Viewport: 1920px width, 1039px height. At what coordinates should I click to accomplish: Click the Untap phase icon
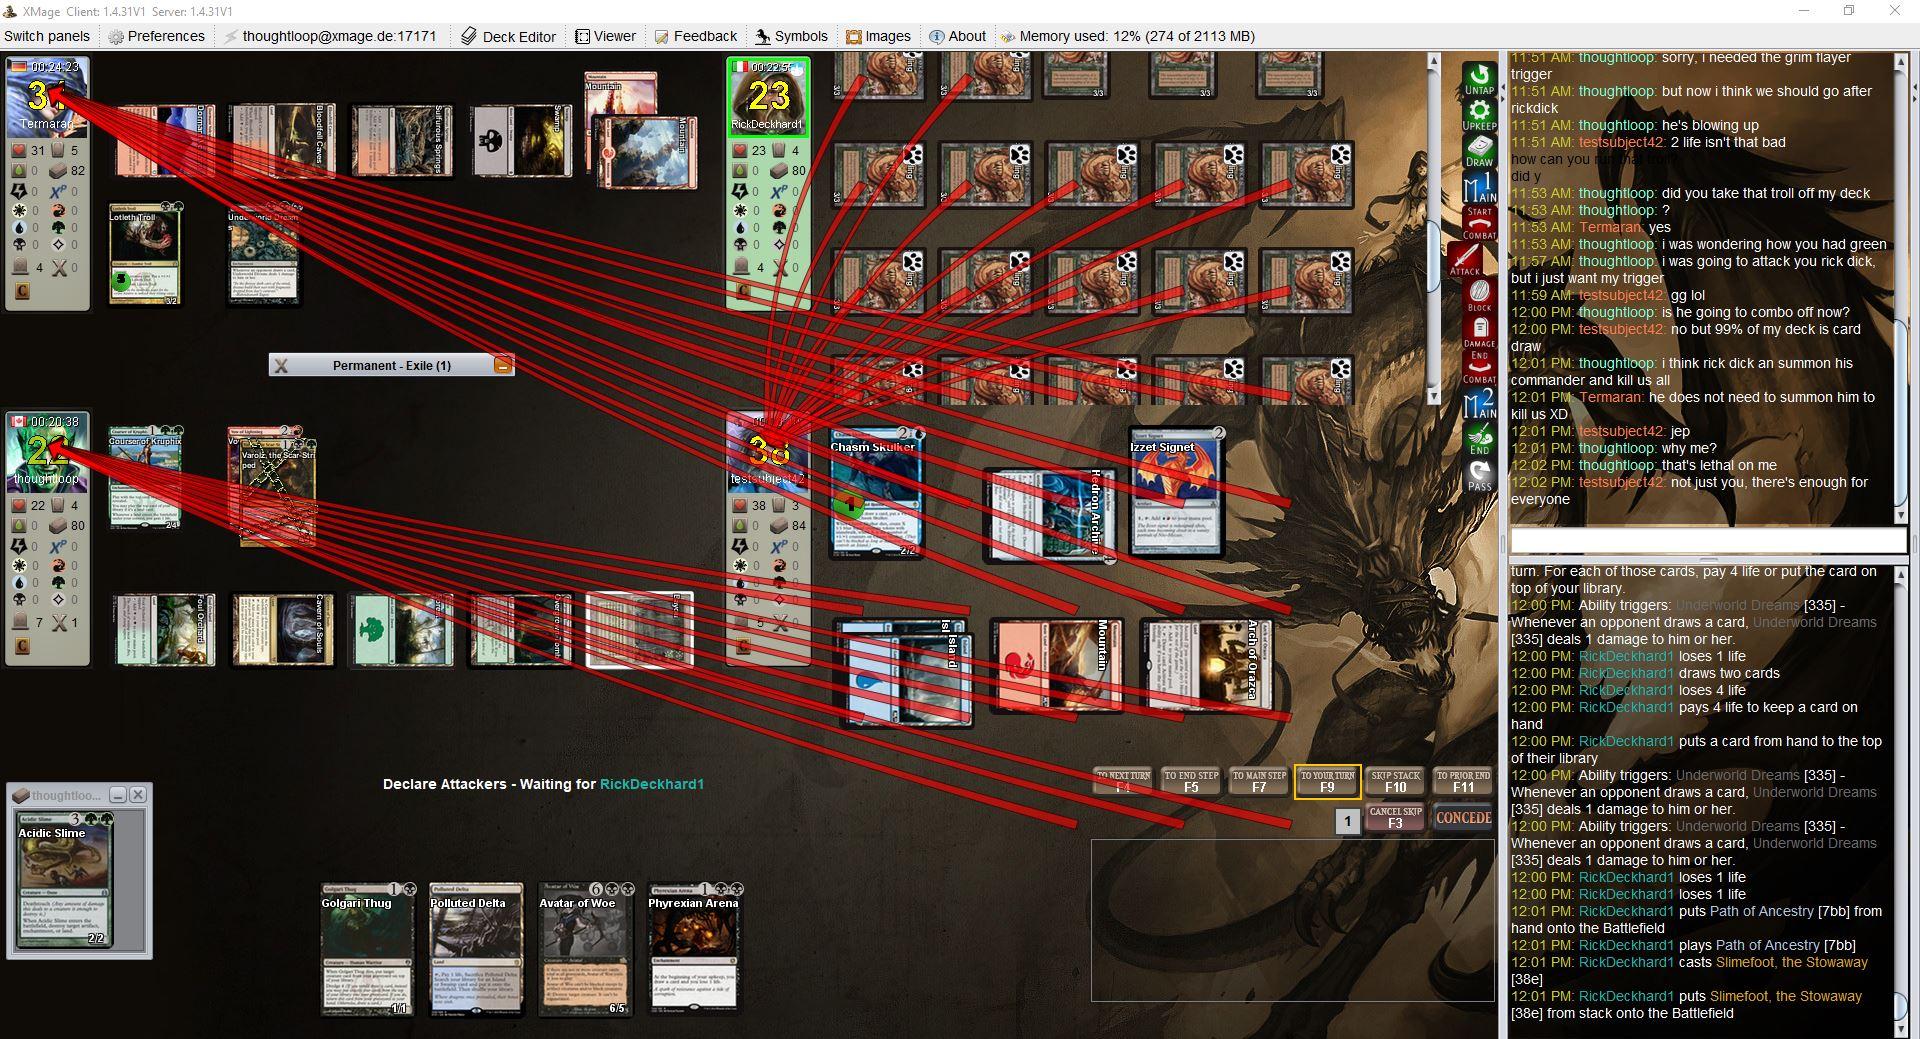pyautogui.click(x=1479, y=78)
